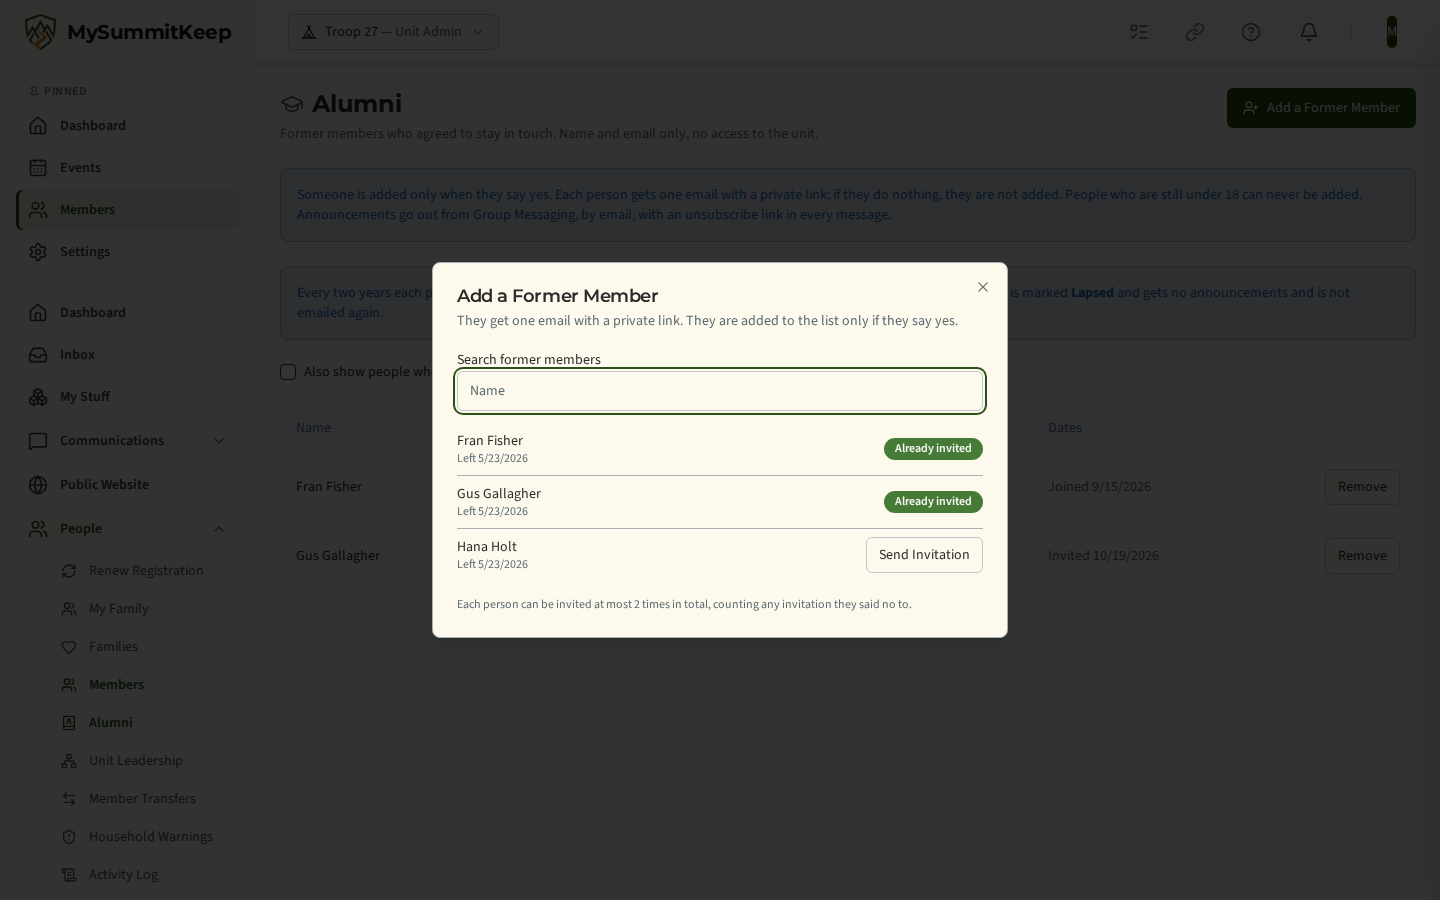Image resolution: width=1440 pixels, height=900 pixels.
Task: Click the Families heart icon
Action: click(69, 647)
